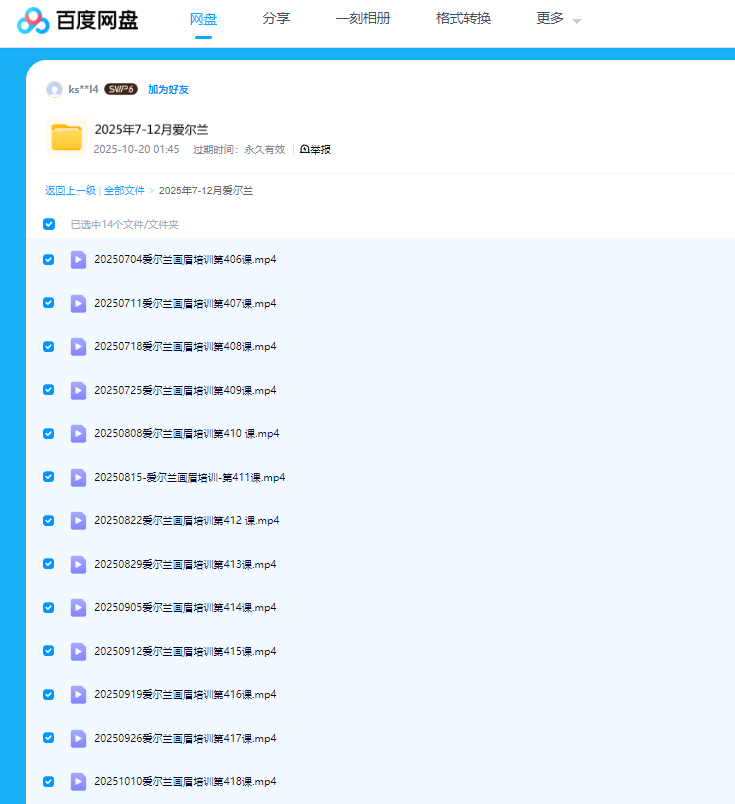Viewport: 735px width, 804px height.
Task: Click 加为好友 to add friend
Action: coord(168,89)
